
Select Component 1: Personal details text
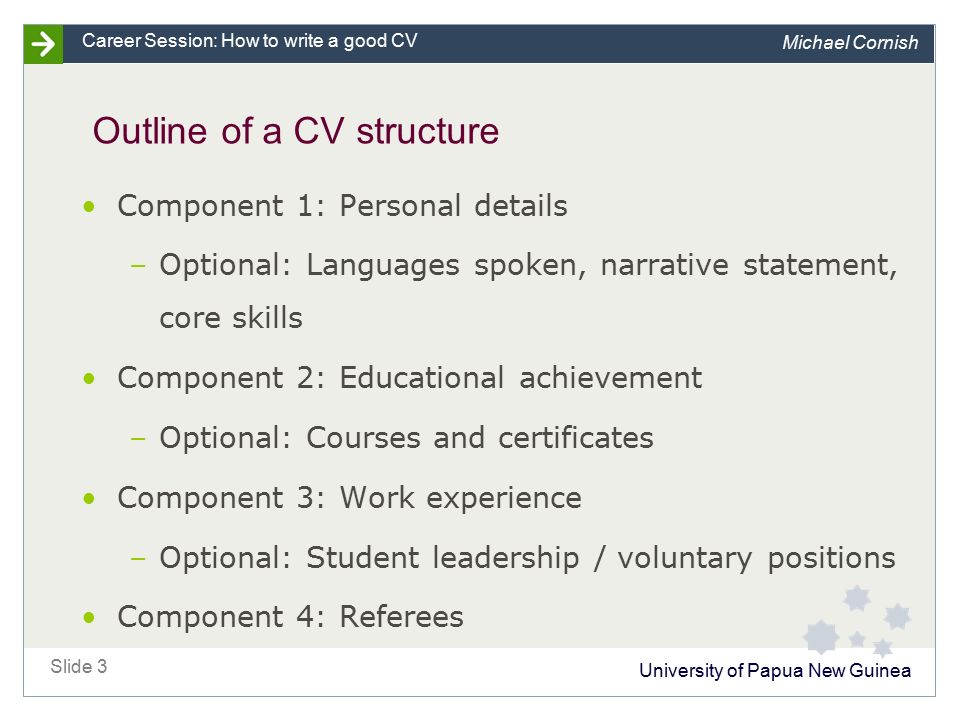pos(342,206)
